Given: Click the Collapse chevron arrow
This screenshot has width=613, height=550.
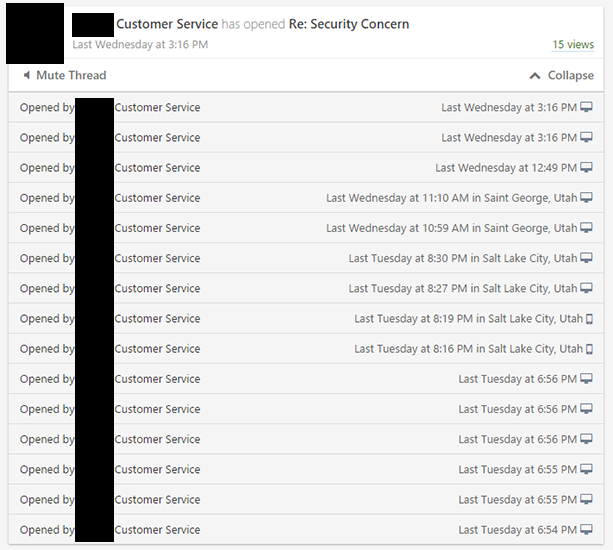Looking at the screenshot, I should (535, 76).
